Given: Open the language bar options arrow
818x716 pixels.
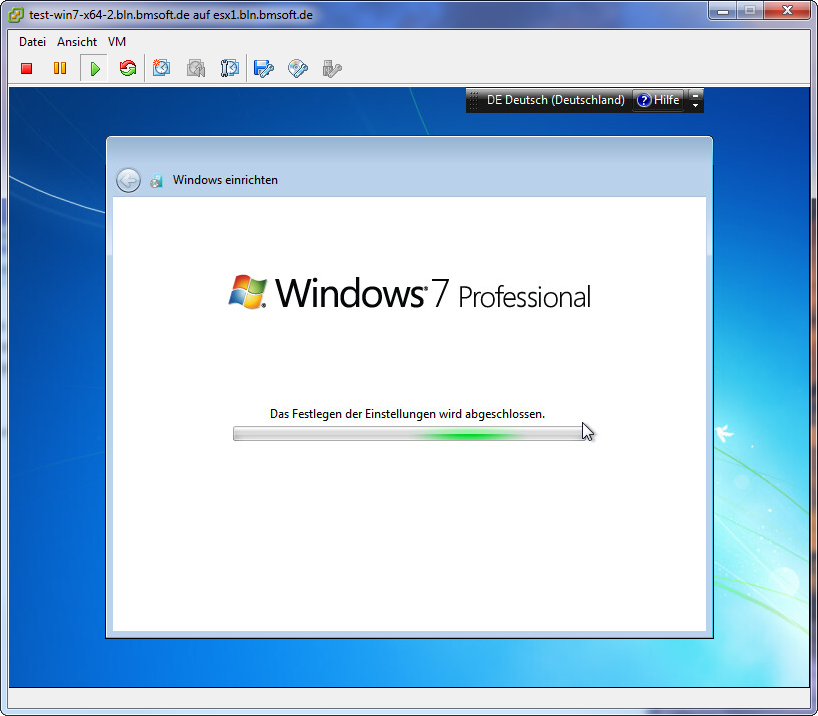Looking at the screenshot, I should point(695,105).
